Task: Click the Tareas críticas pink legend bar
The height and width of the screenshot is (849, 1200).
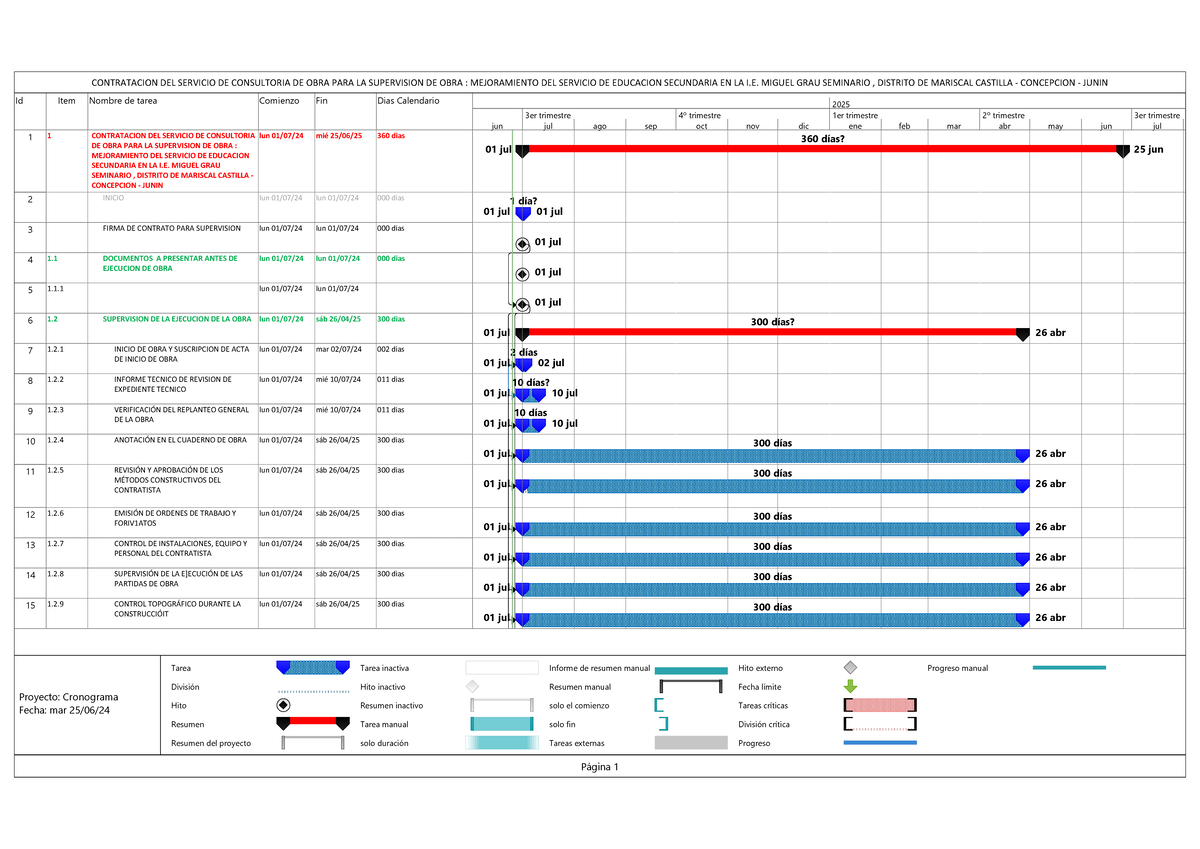Action: (880, 705)
